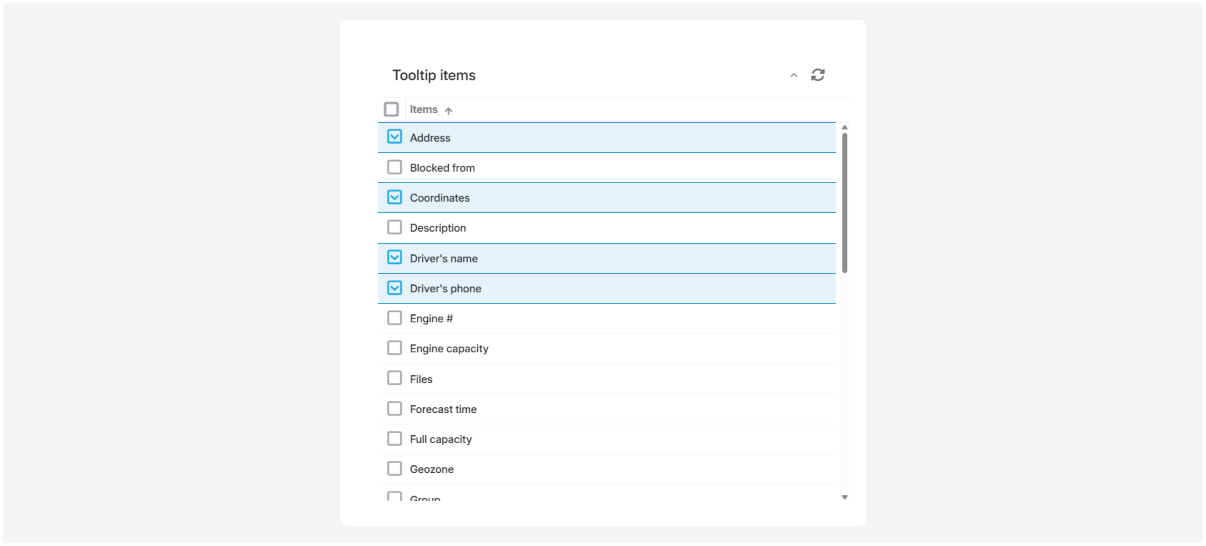Tick the Engine # checkbox
Viewport: 1206px width, 546px height.
click(x=394, y=318)
